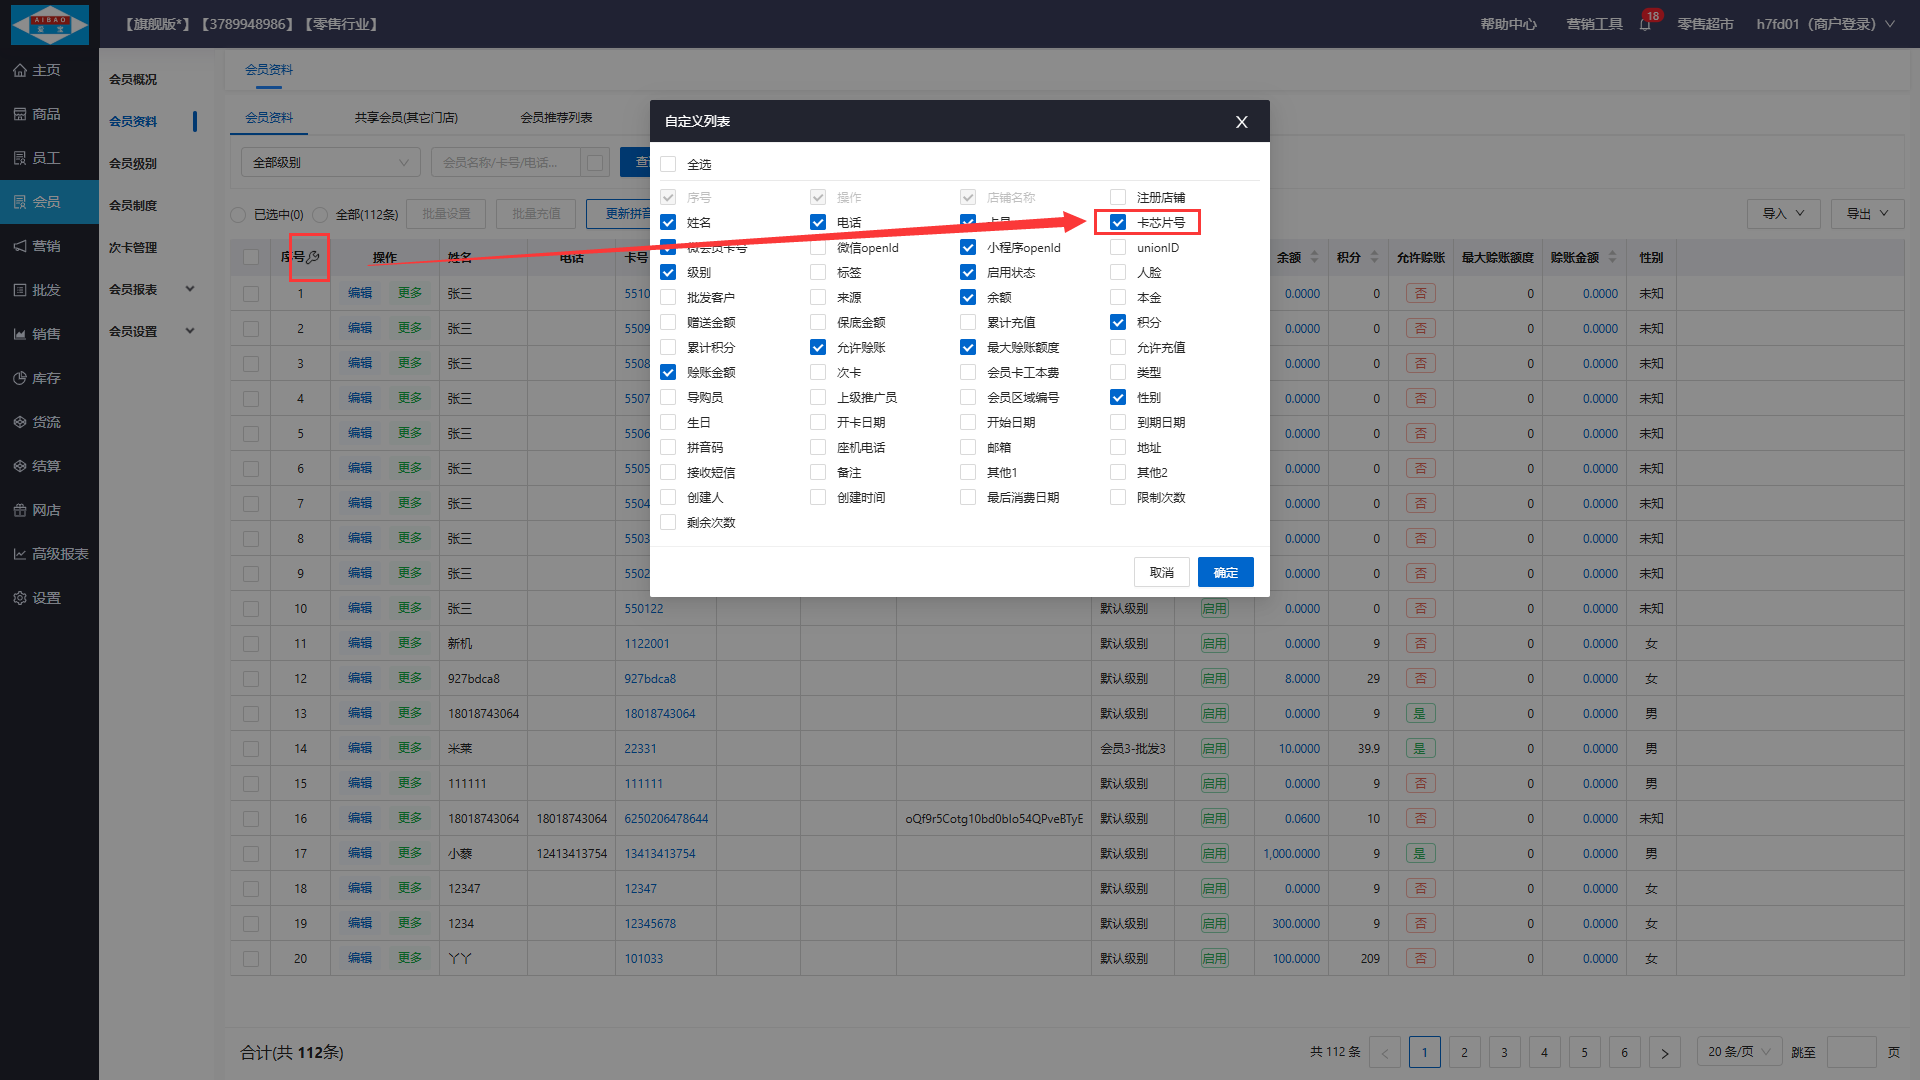Click the 确定 confirm button

[x=1225, y=572]
